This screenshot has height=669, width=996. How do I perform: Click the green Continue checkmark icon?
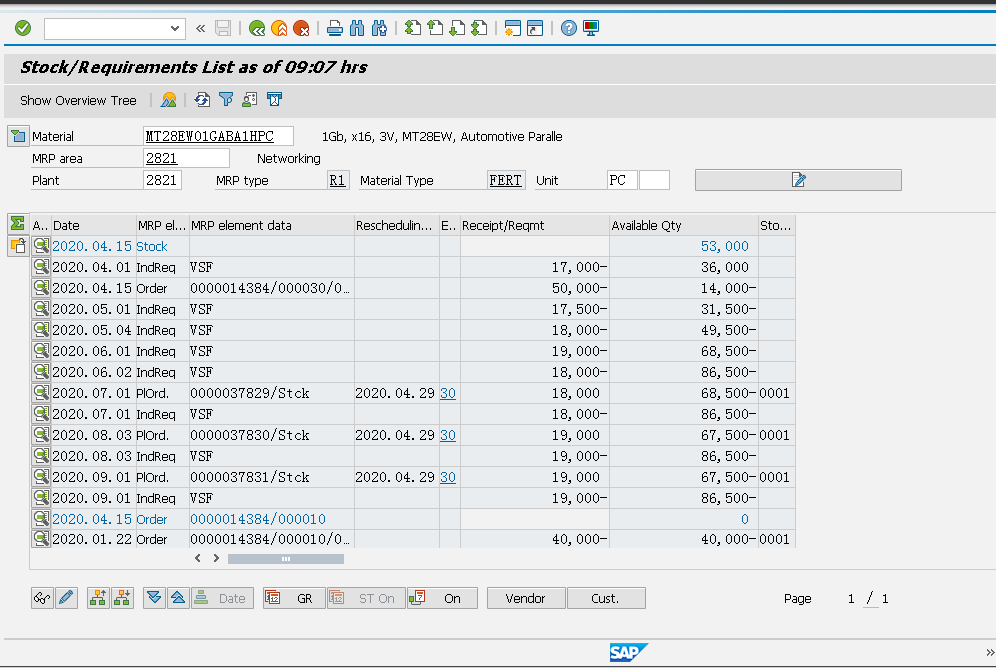click(x=22, y=28)
